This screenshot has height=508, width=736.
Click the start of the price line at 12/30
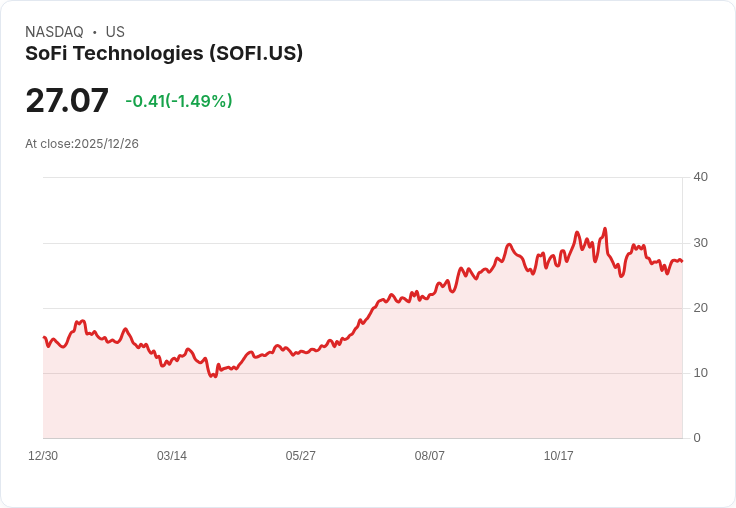[44, 337]
